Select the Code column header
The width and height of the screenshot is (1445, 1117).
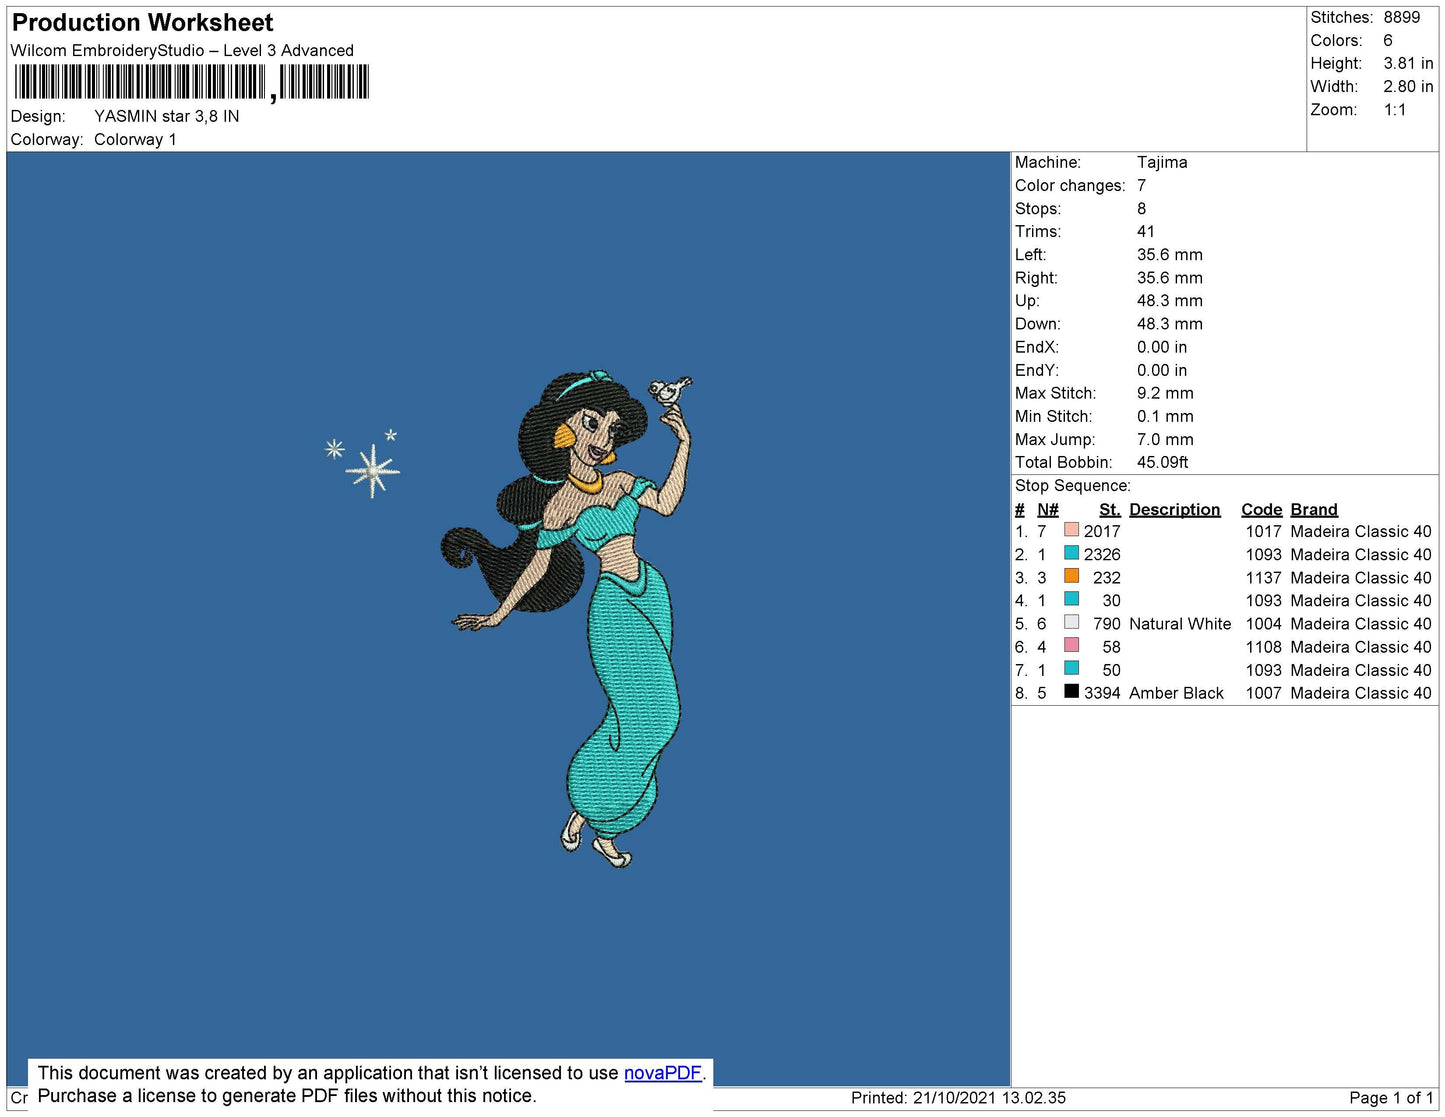coord(1262,509)
